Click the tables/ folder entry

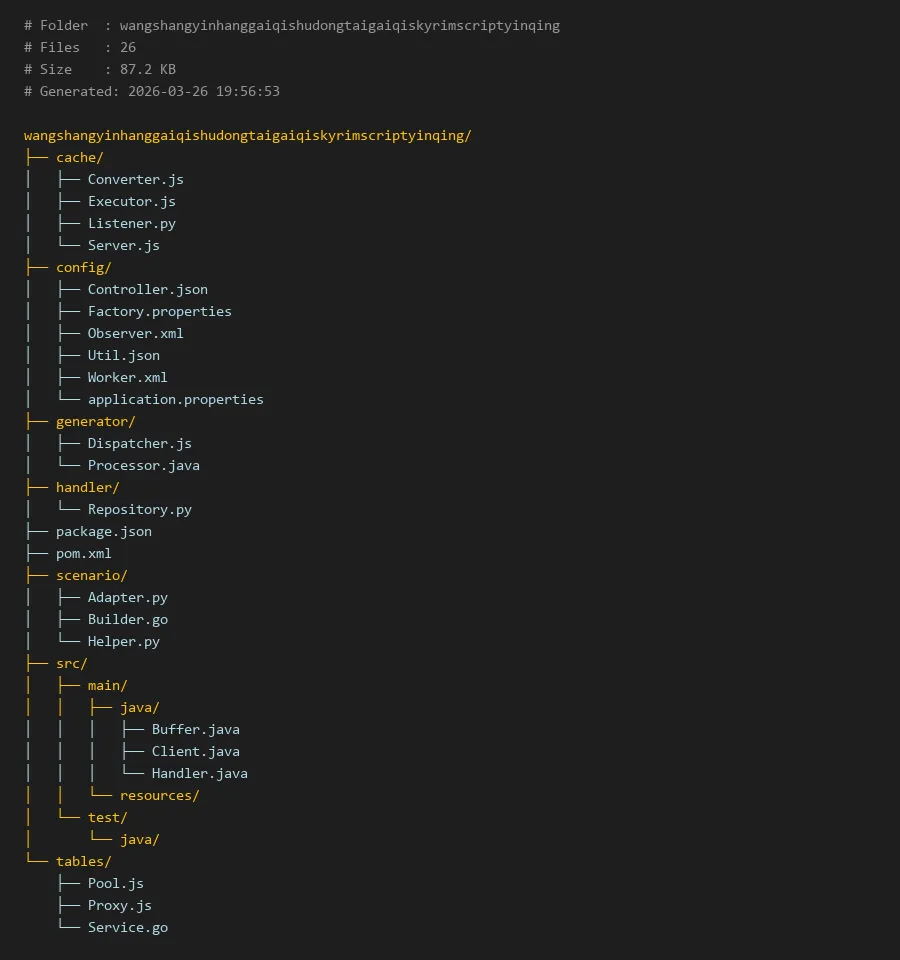coord(83,862)
